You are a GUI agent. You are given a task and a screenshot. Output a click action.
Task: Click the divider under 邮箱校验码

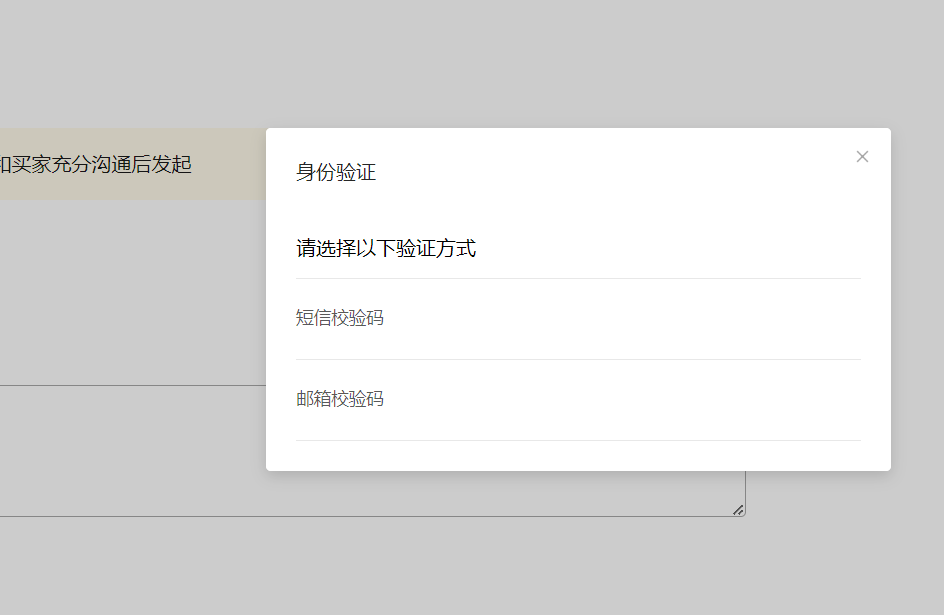[577, 438]
